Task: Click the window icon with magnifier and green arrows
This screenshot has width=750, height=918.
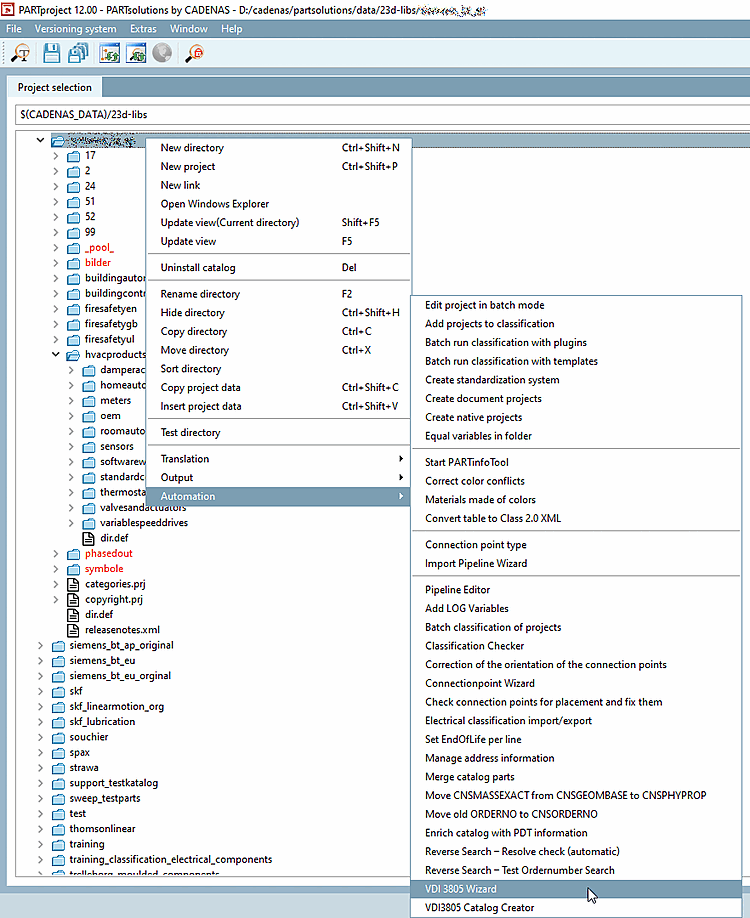Action: point(136,53)
